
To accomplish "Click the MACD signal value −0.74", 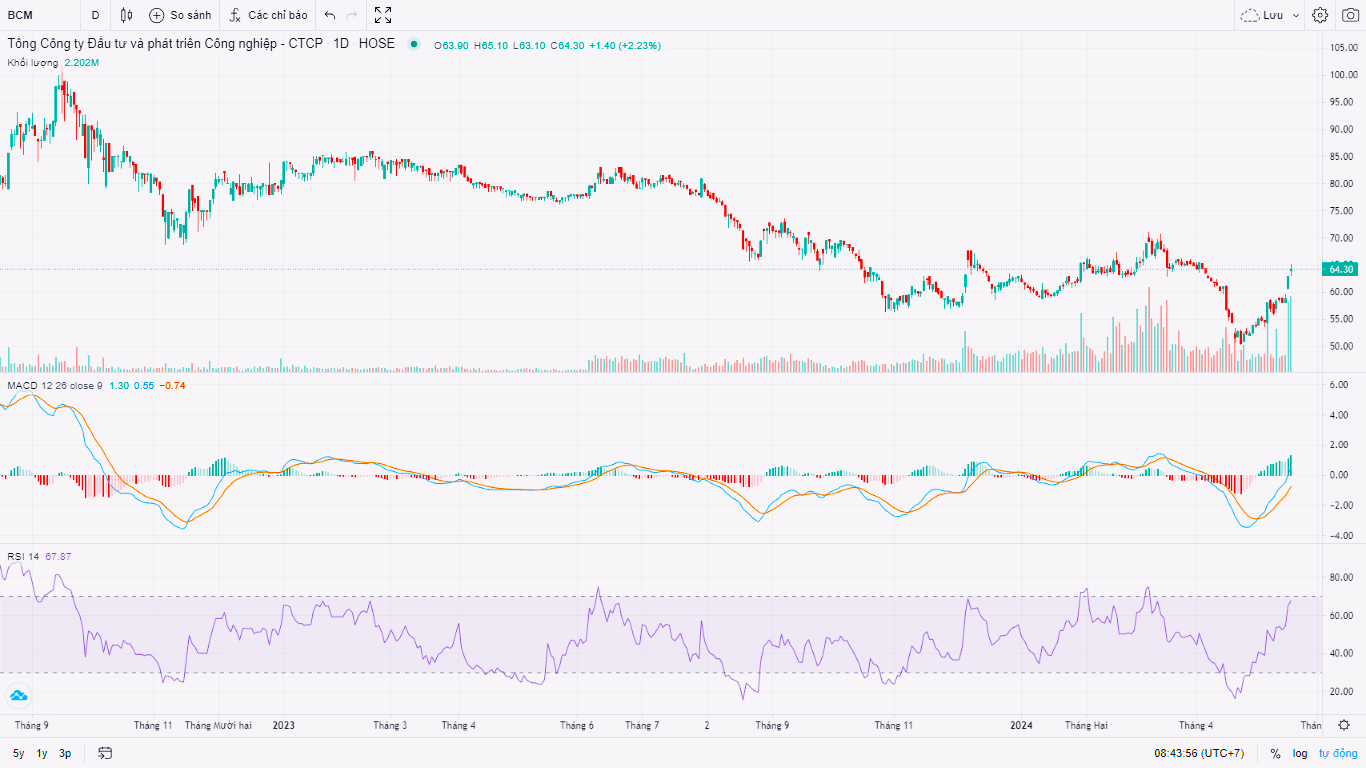I will (172, 385).
